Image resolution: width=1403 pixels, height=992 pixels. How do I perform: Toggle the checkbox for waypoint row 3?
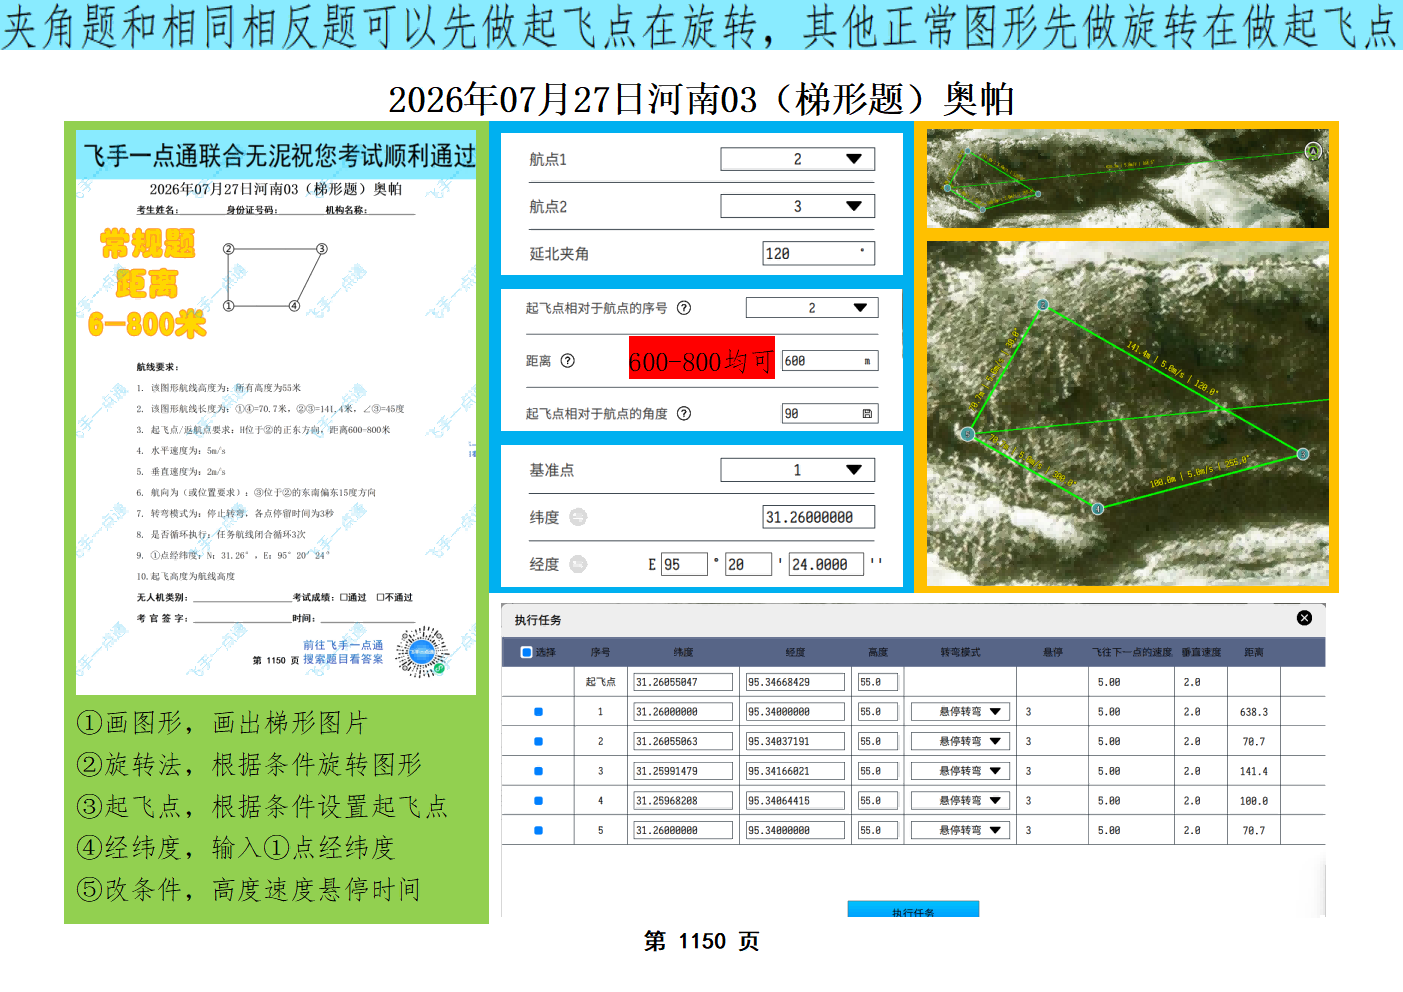(538, 771)
